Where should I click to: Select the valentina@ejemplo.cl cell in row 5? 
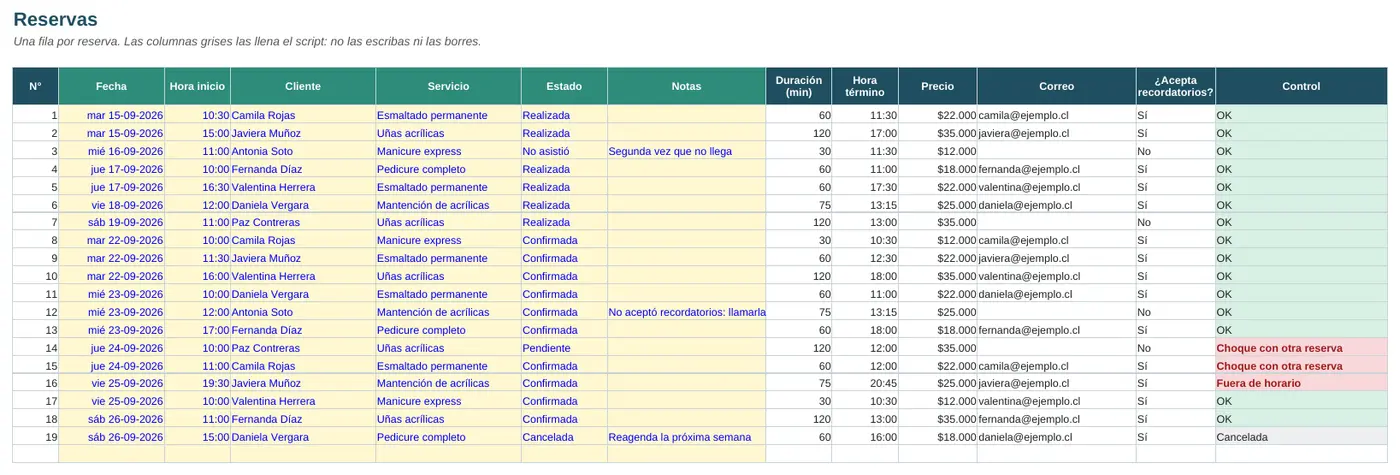click(1056, 187)
